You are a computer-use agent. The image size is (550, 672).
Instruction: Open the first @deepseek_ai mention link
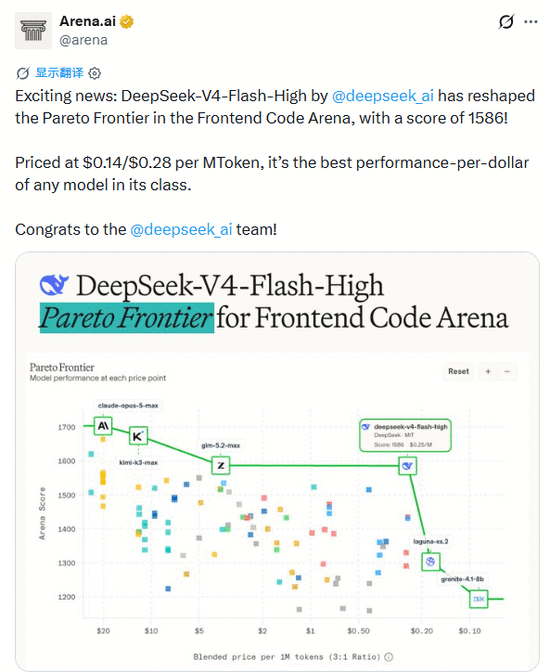383,96
